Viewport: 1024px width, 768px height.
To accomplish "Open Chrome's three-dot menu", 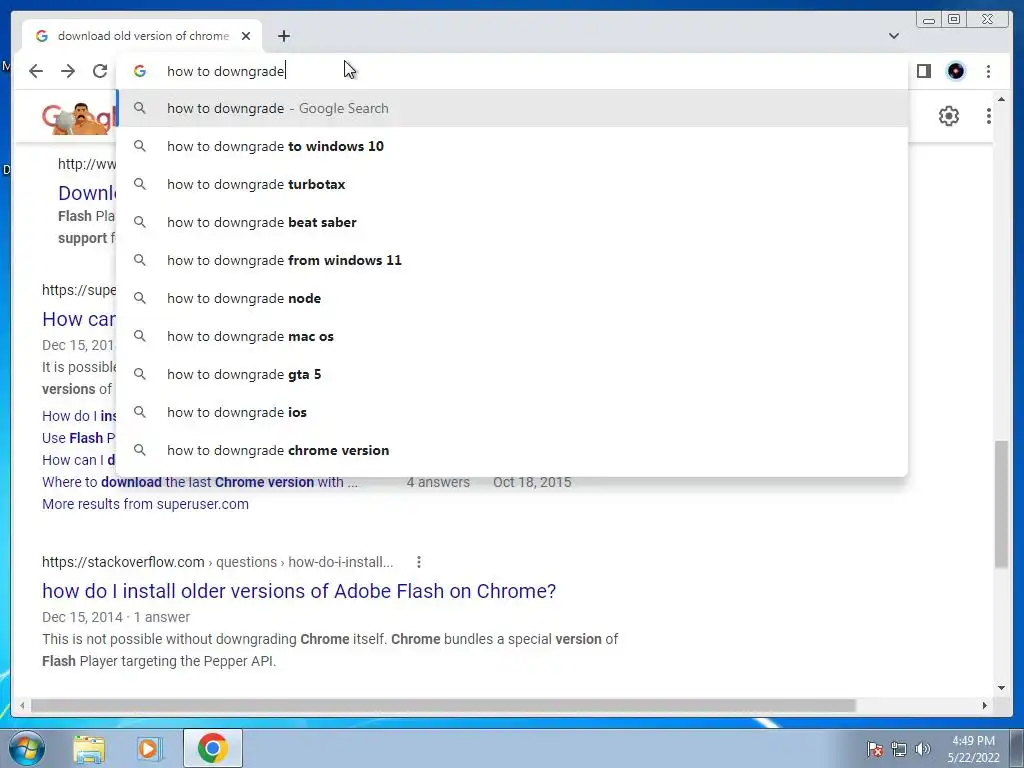I will point(988,71).
